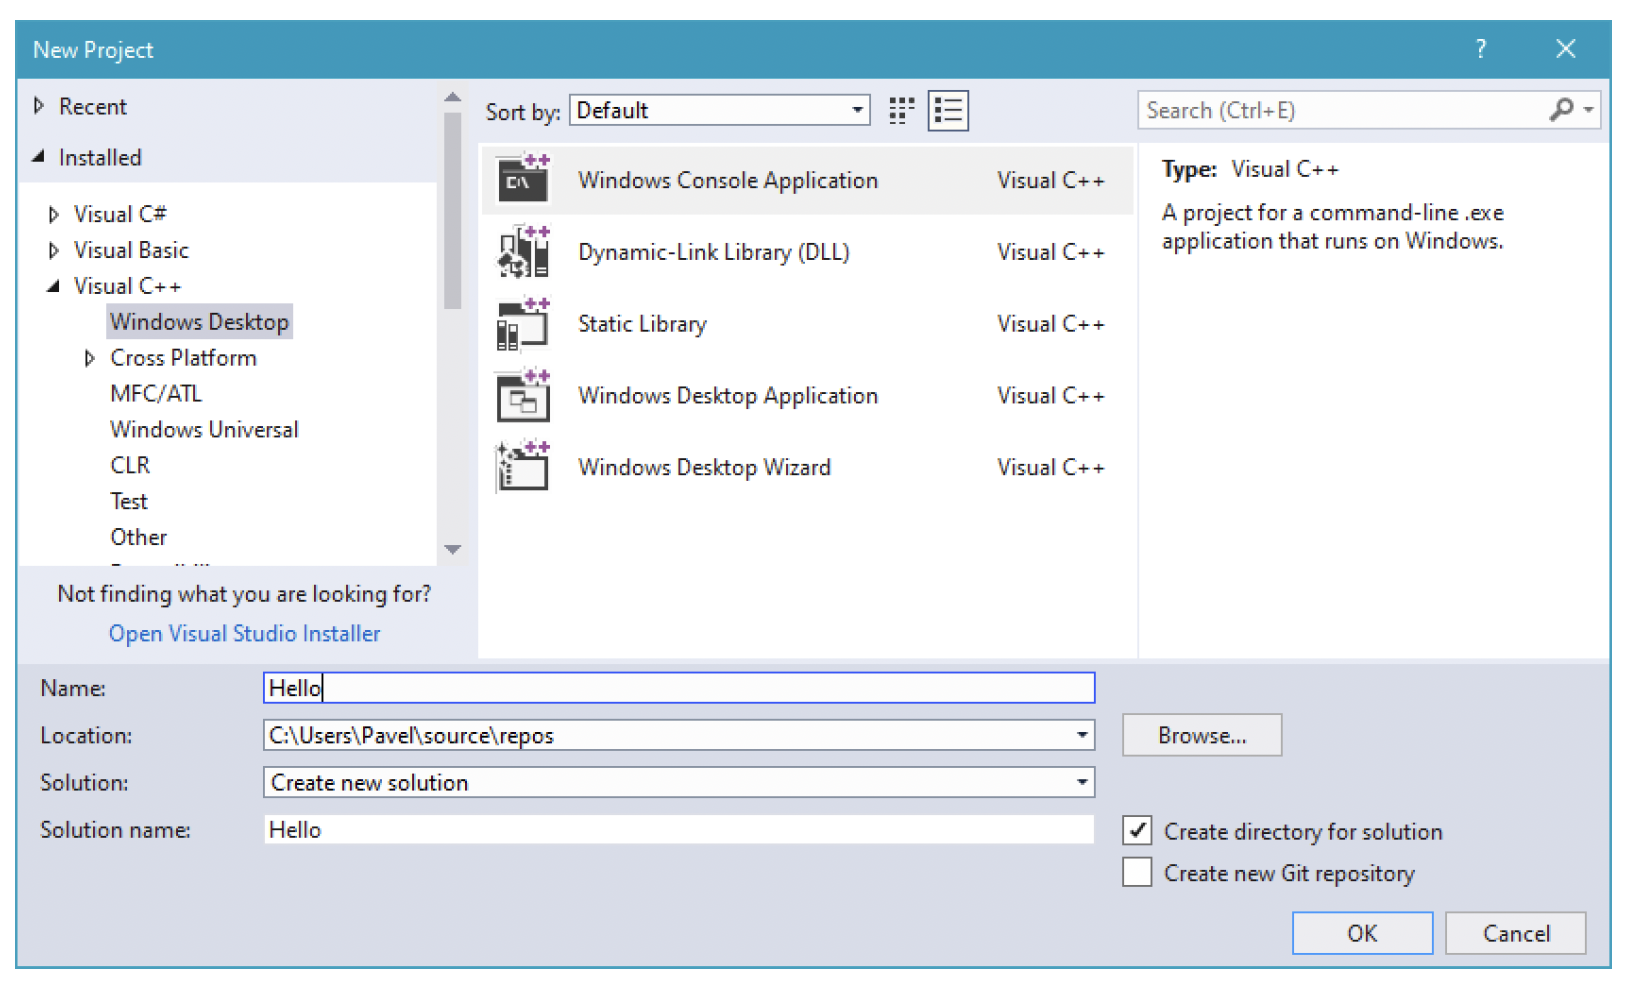Click the category tree scrollbar thumb

point(453,210)
